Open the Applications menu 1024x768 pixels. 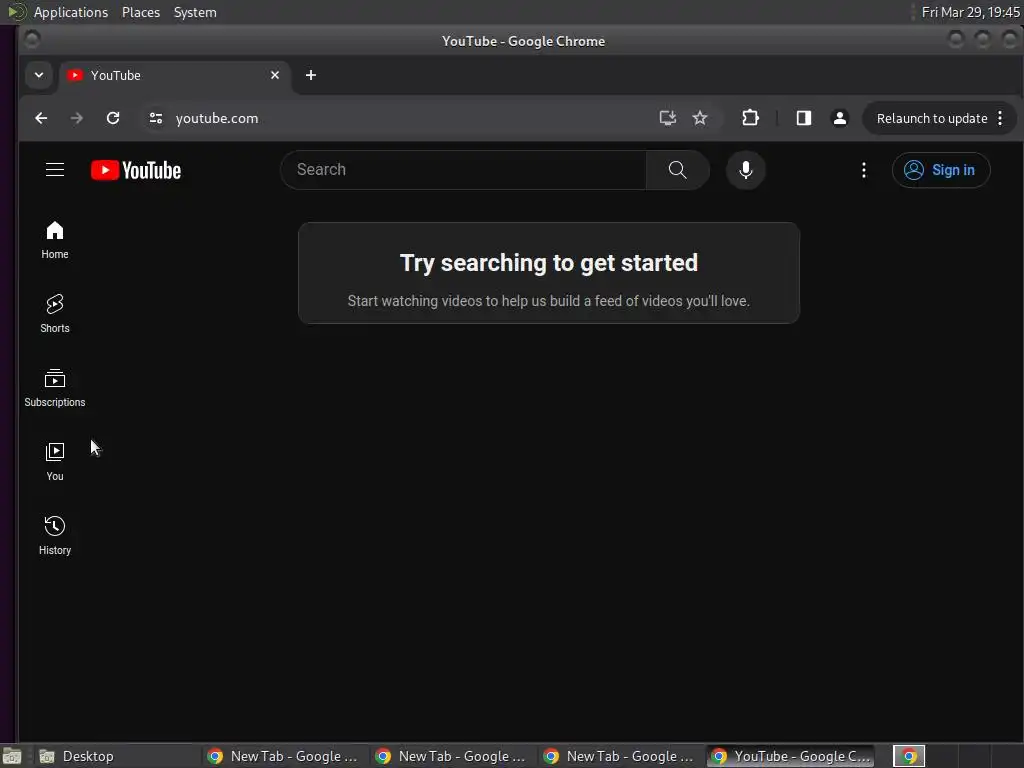[71, 12]
